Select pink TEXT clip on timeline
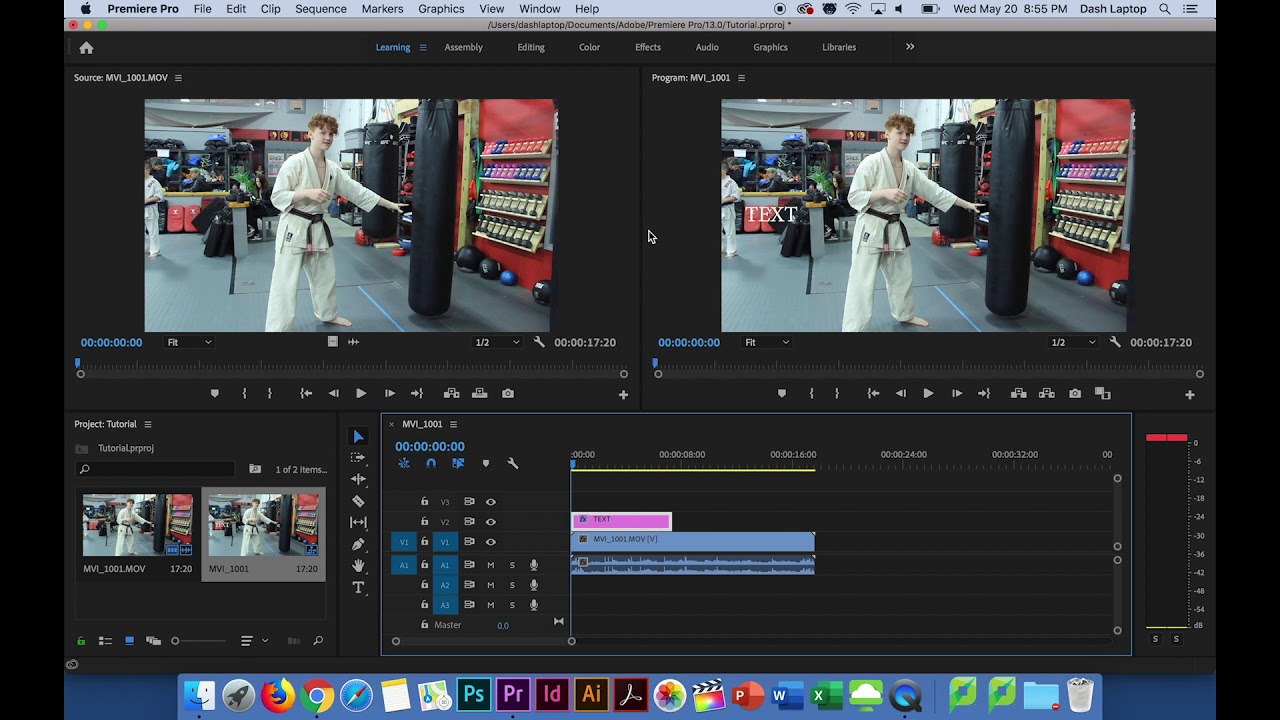 coord(621,520)
